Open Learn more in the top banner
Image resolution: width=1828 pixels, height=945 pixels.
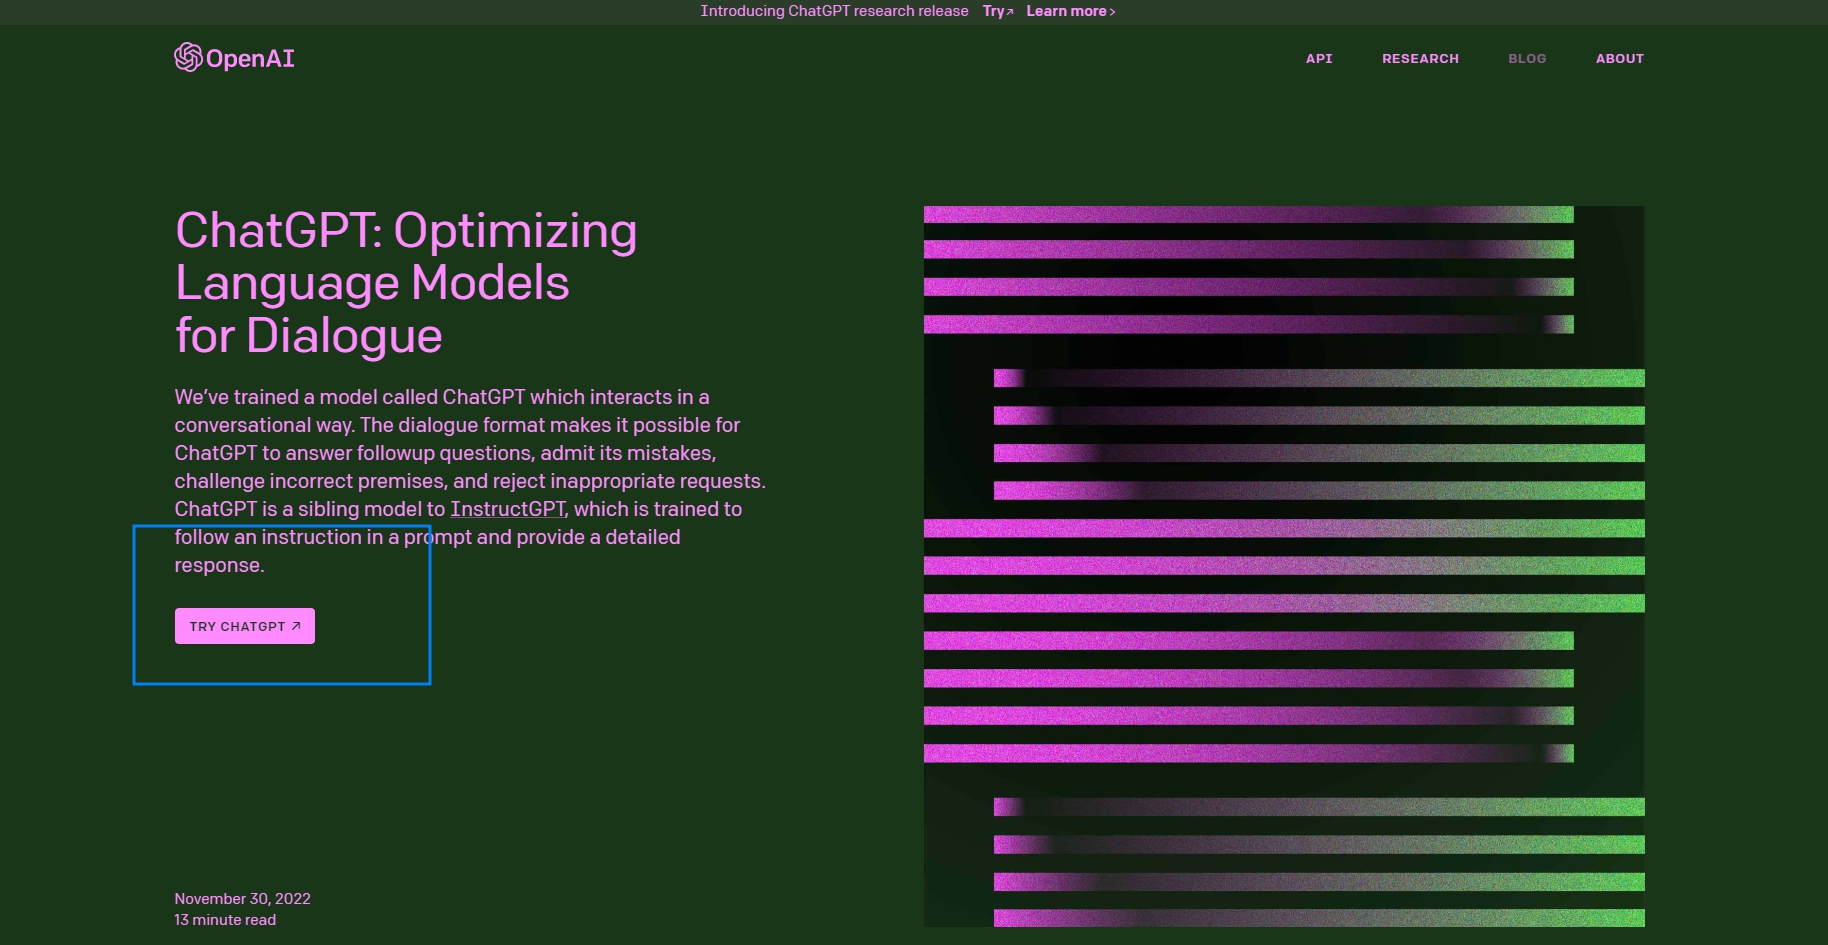1071,11
